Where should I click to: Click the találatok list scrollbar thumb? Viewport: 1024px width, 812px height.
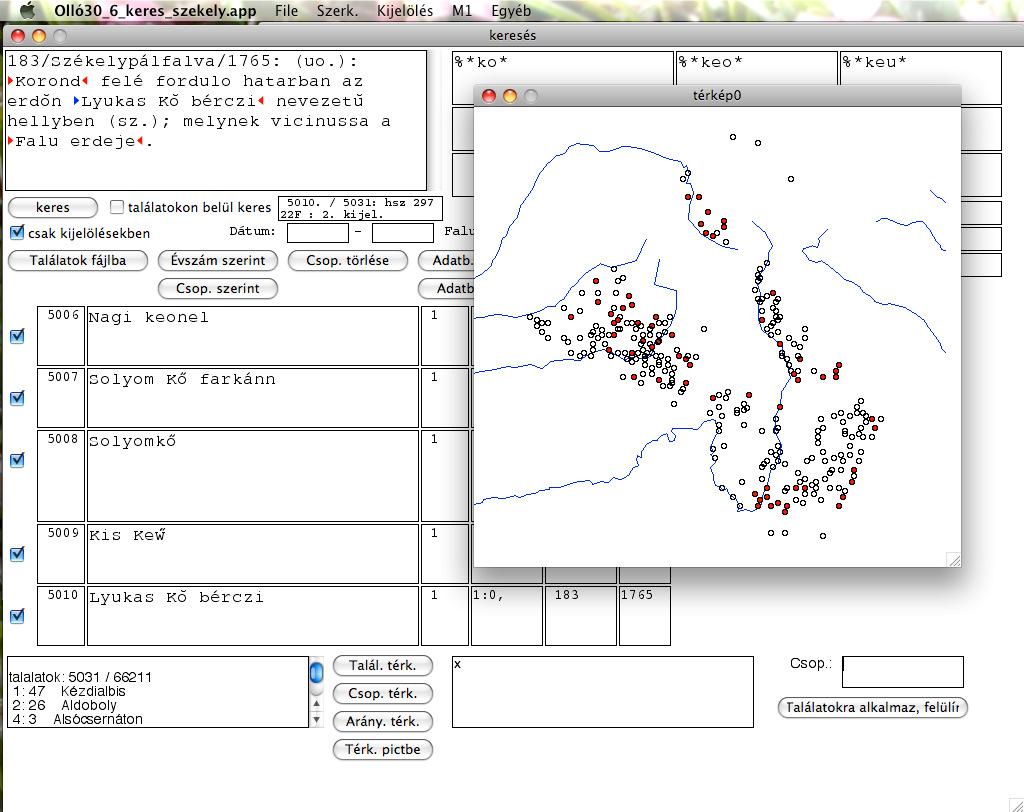316,672
